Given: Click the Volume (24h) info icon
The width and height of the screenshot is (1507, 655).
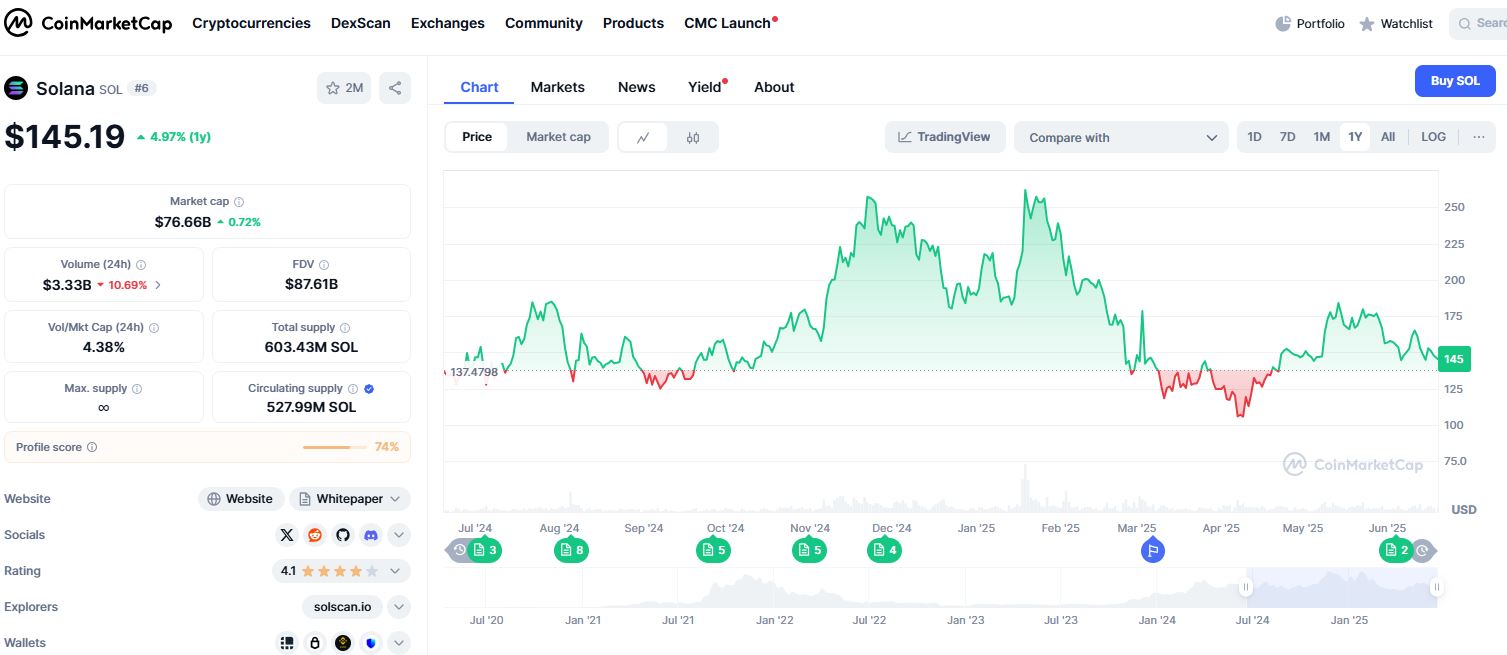Looking at the screenshot, I should pyautogui.click(x=141, y=265).
